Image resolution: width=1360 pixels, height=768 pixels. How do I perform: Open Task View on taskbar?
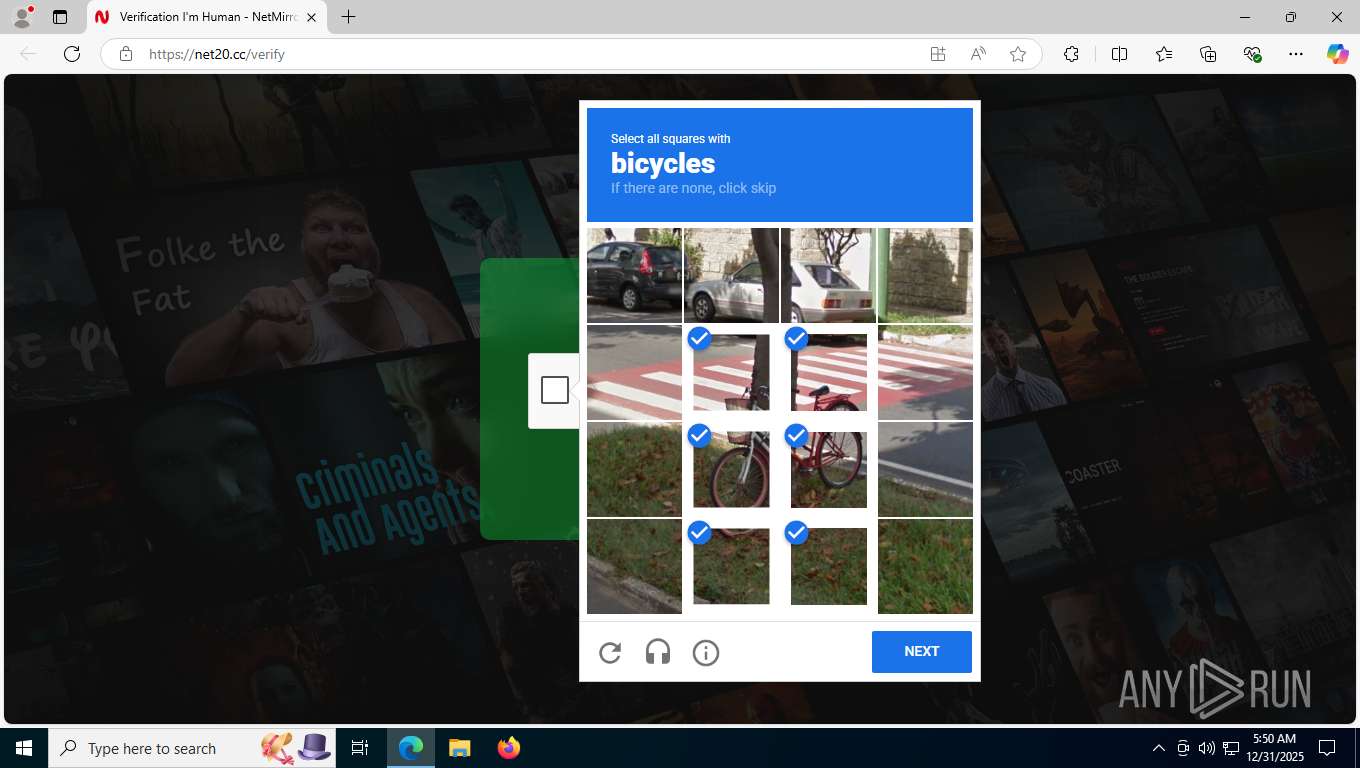[360, 748]
